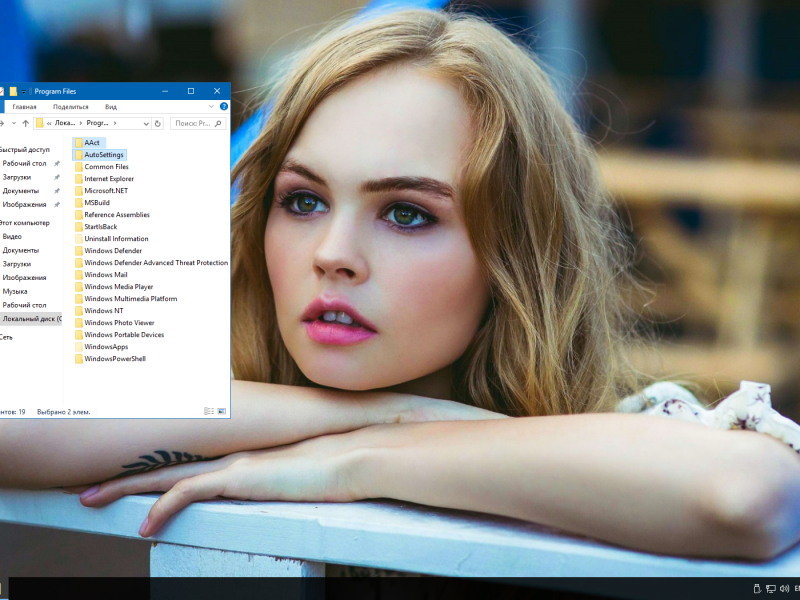Viewport: 800px width, 600px height.
Task: Maximize the Program Files window
Action: tap(191, 91)
